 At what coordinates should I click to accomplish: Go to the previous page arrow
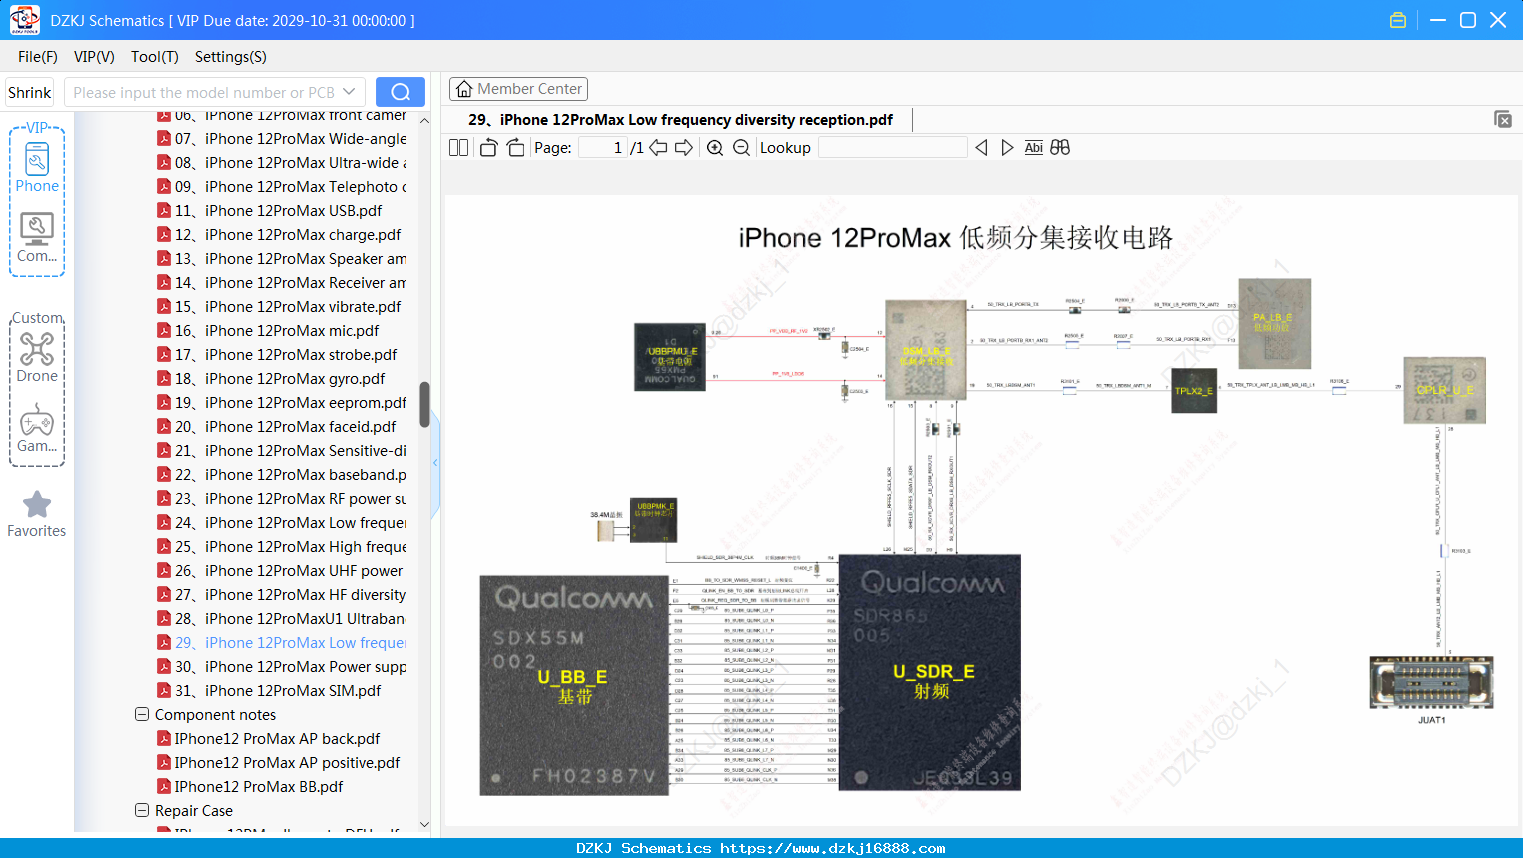(x=658, y=148)
